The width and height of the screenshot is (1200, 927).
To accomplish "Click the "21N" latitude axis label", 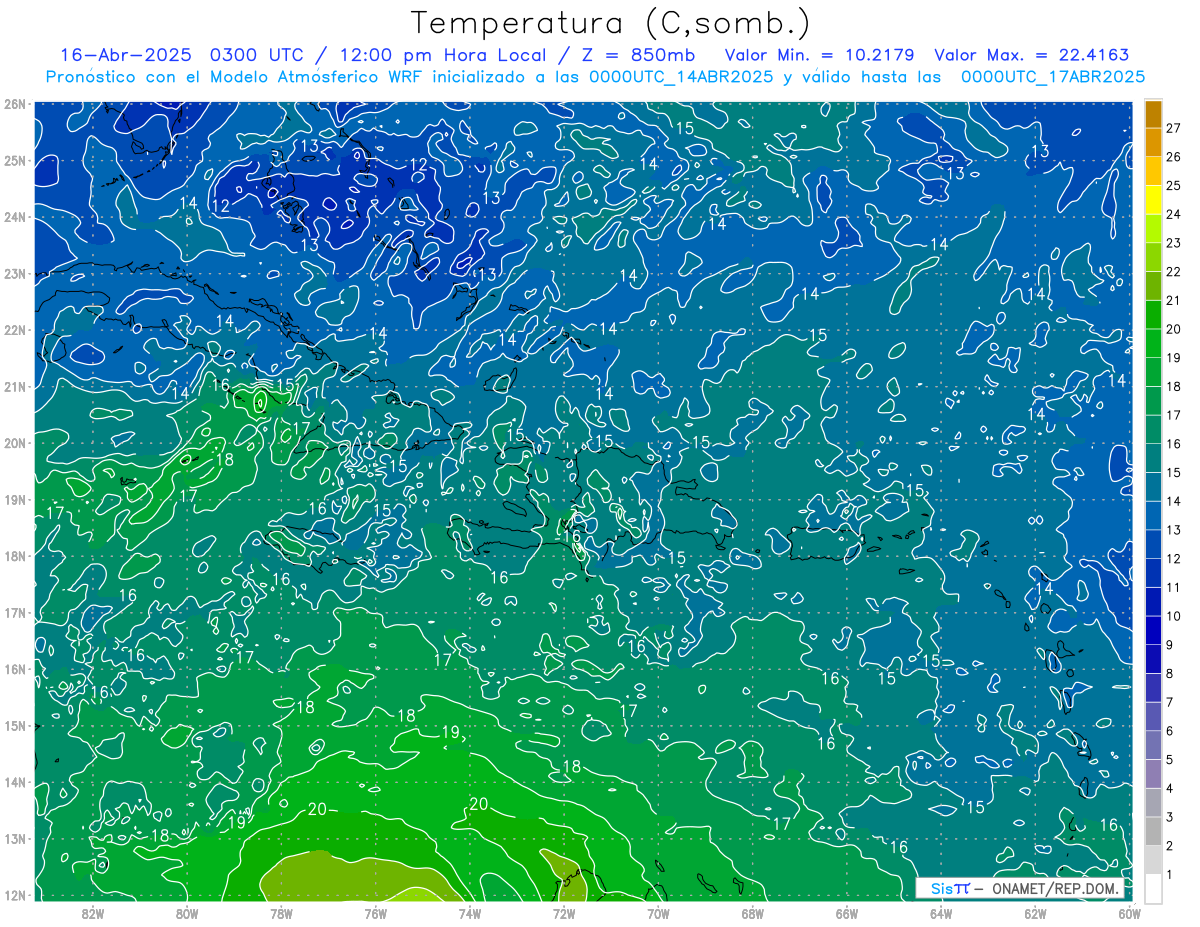I will (x=14, y=386).
